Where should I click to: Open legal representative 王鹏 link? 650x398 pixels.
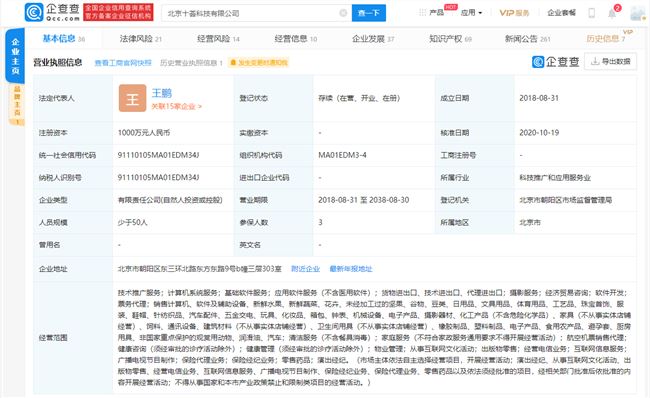tap(162, 93)
